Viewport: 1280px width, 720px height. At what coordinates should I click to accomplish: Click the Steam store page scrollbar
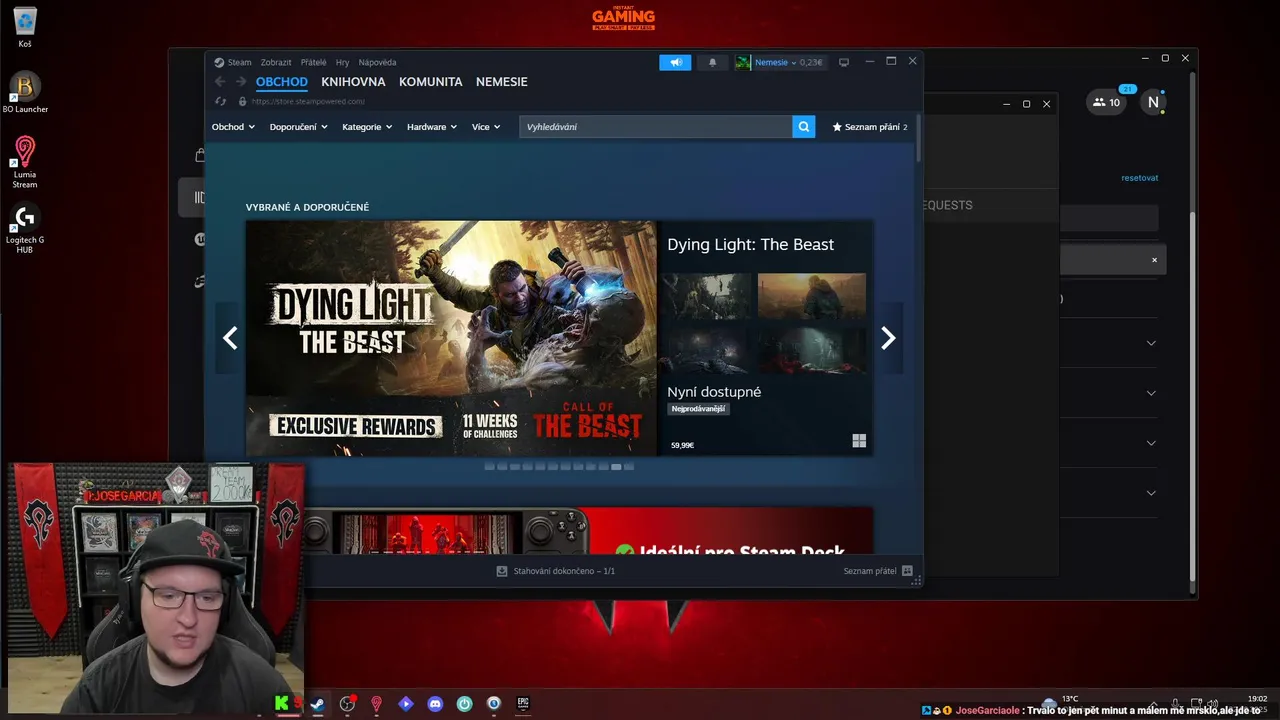pos(918,140)
